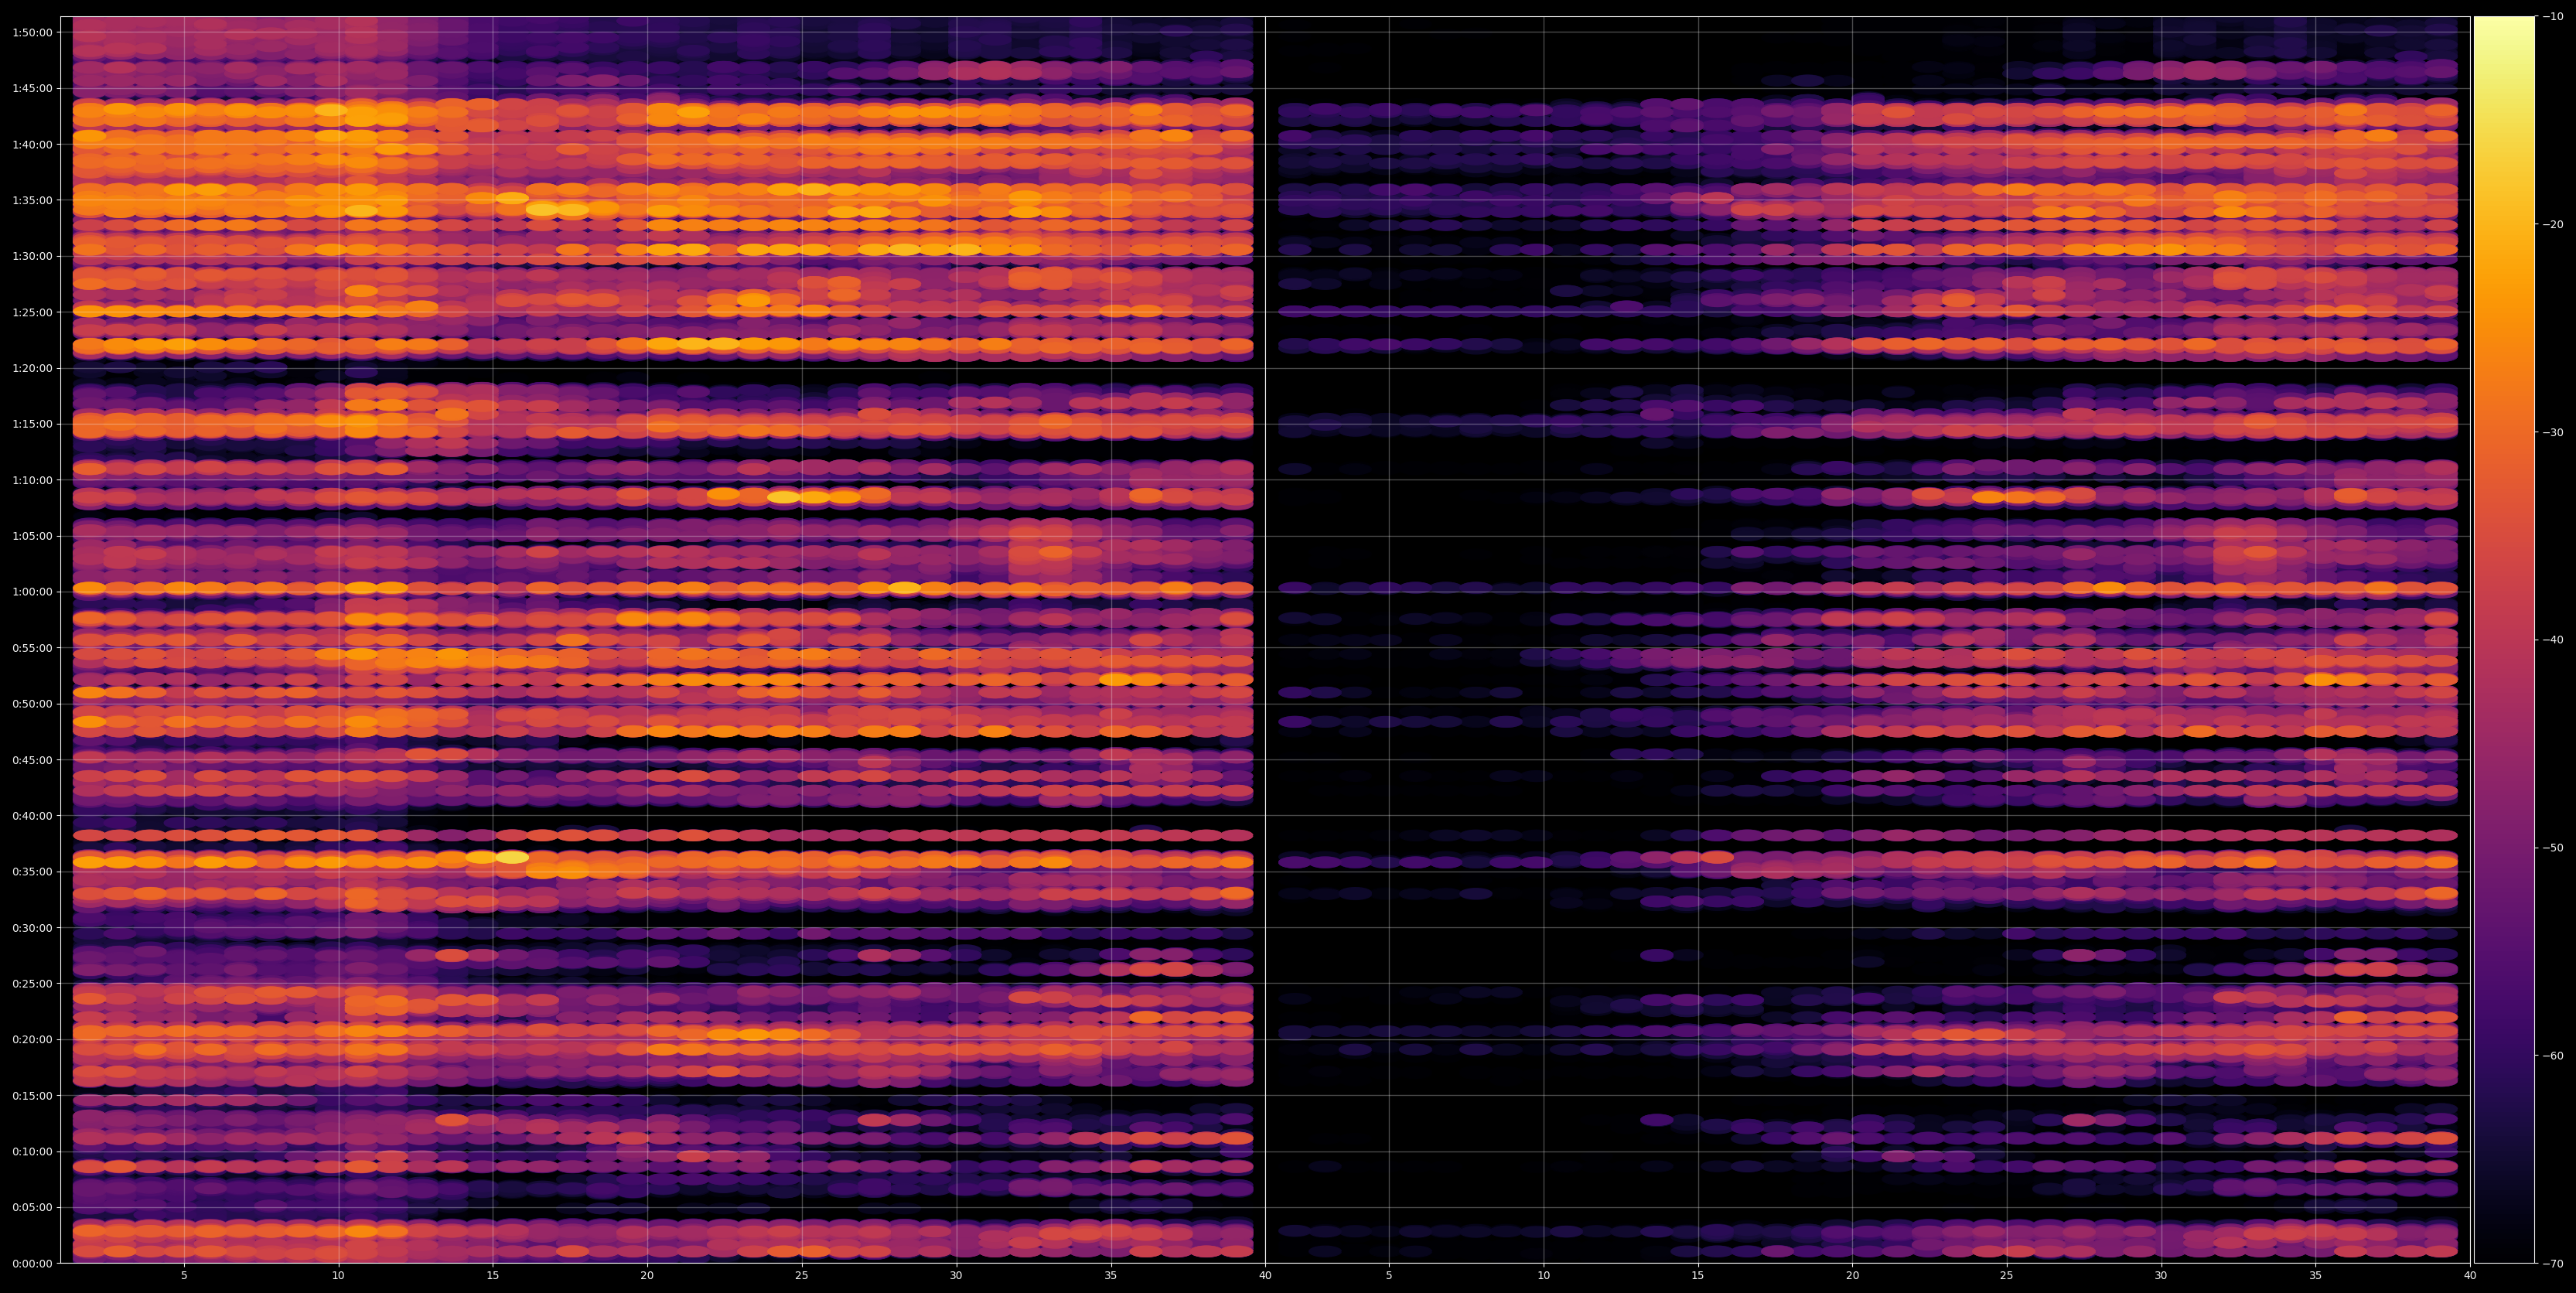Click the 1:45:00 time axis label

[32, 88]
